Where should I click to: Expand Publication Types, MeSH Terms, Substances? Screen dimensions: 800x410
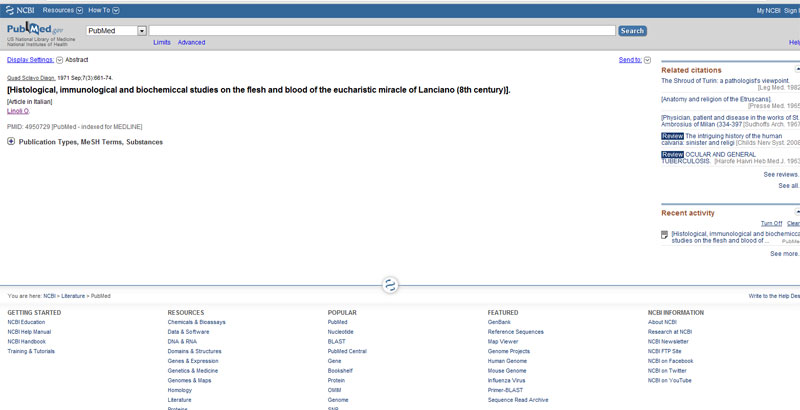click(x=91, y=142)
